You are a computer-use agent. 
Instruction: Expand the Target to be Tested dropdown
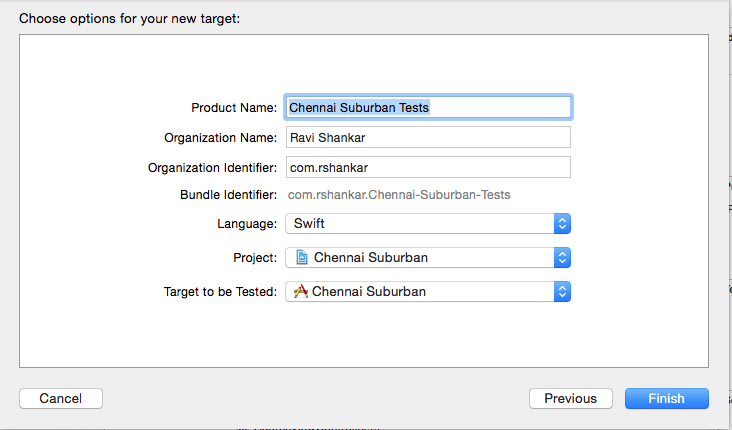[428, 292]
